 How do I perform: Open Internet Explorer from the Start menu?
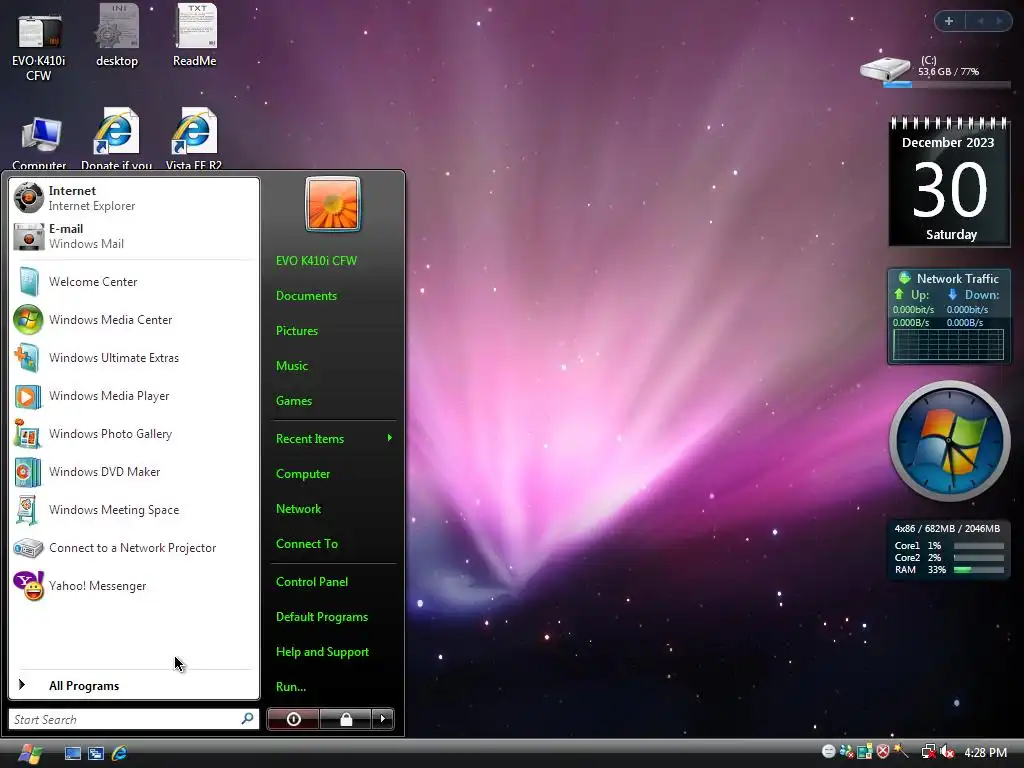coord(134,198)
